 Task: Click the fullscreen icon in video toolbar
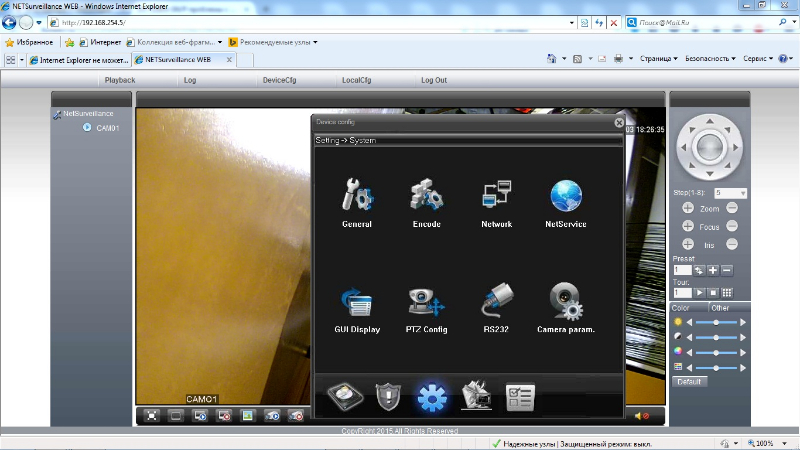pos(152,416)
